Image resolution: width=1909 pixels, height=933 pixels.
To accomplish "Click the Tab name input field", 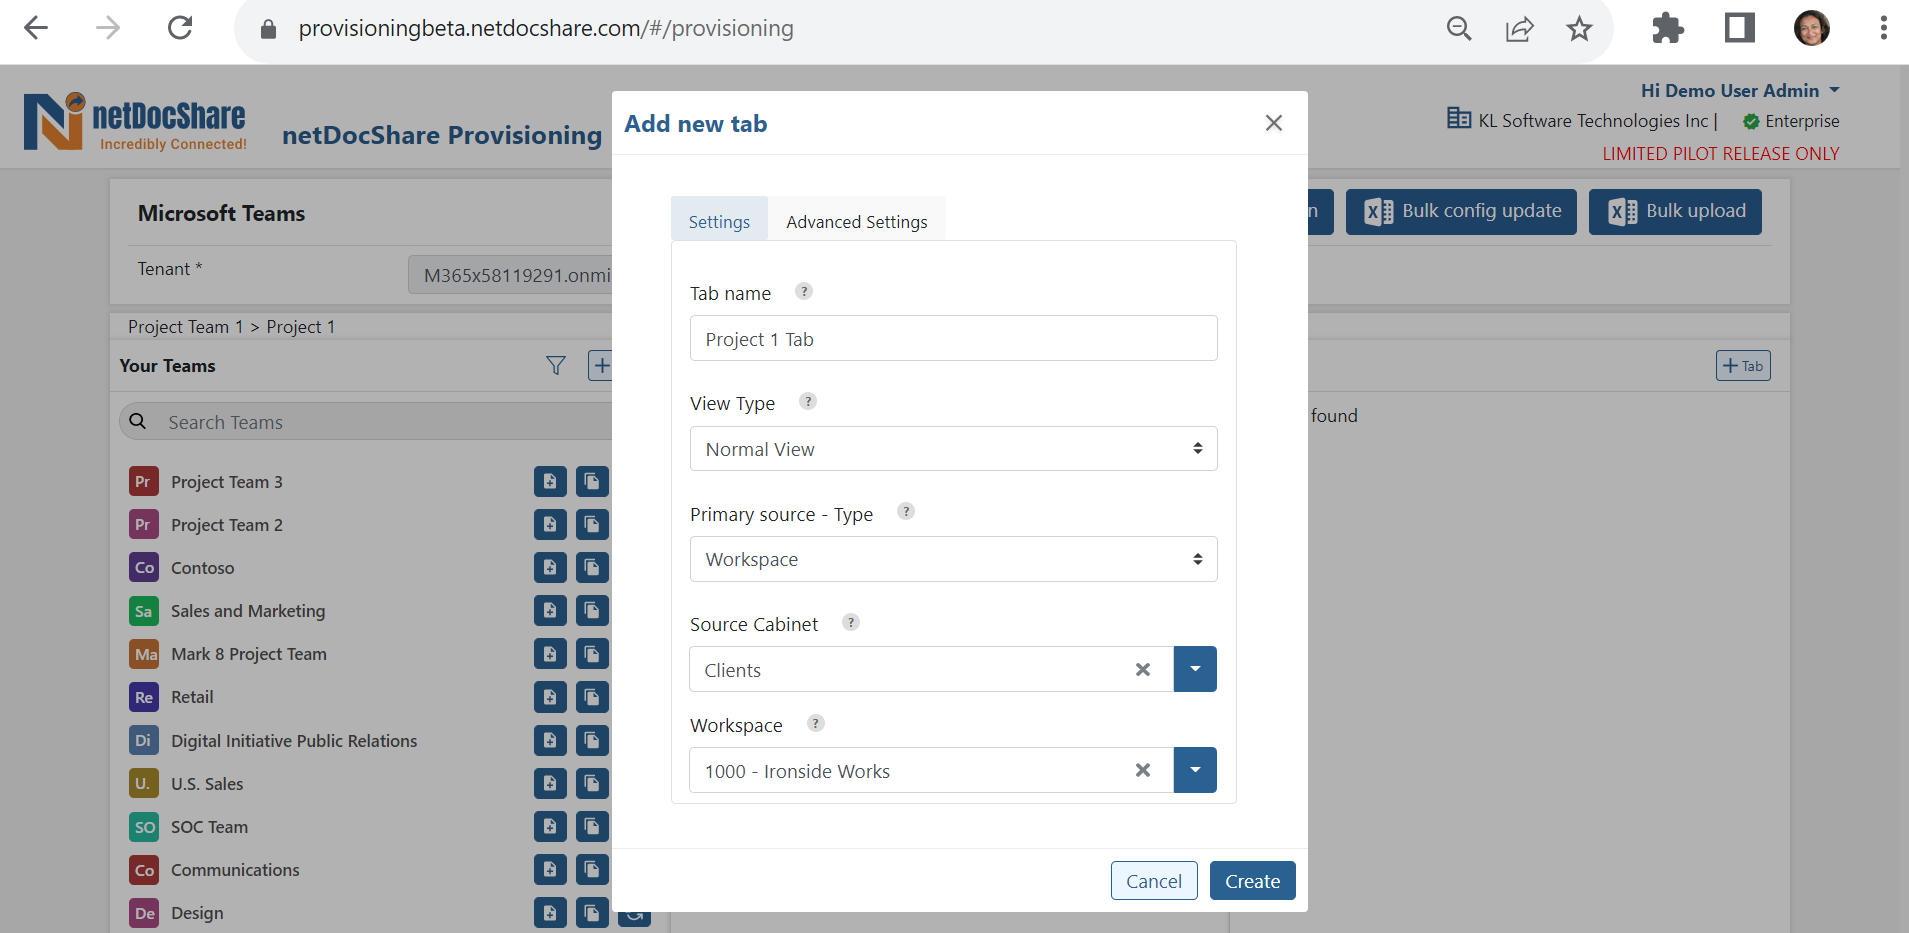I will click(x=953, y=338).
